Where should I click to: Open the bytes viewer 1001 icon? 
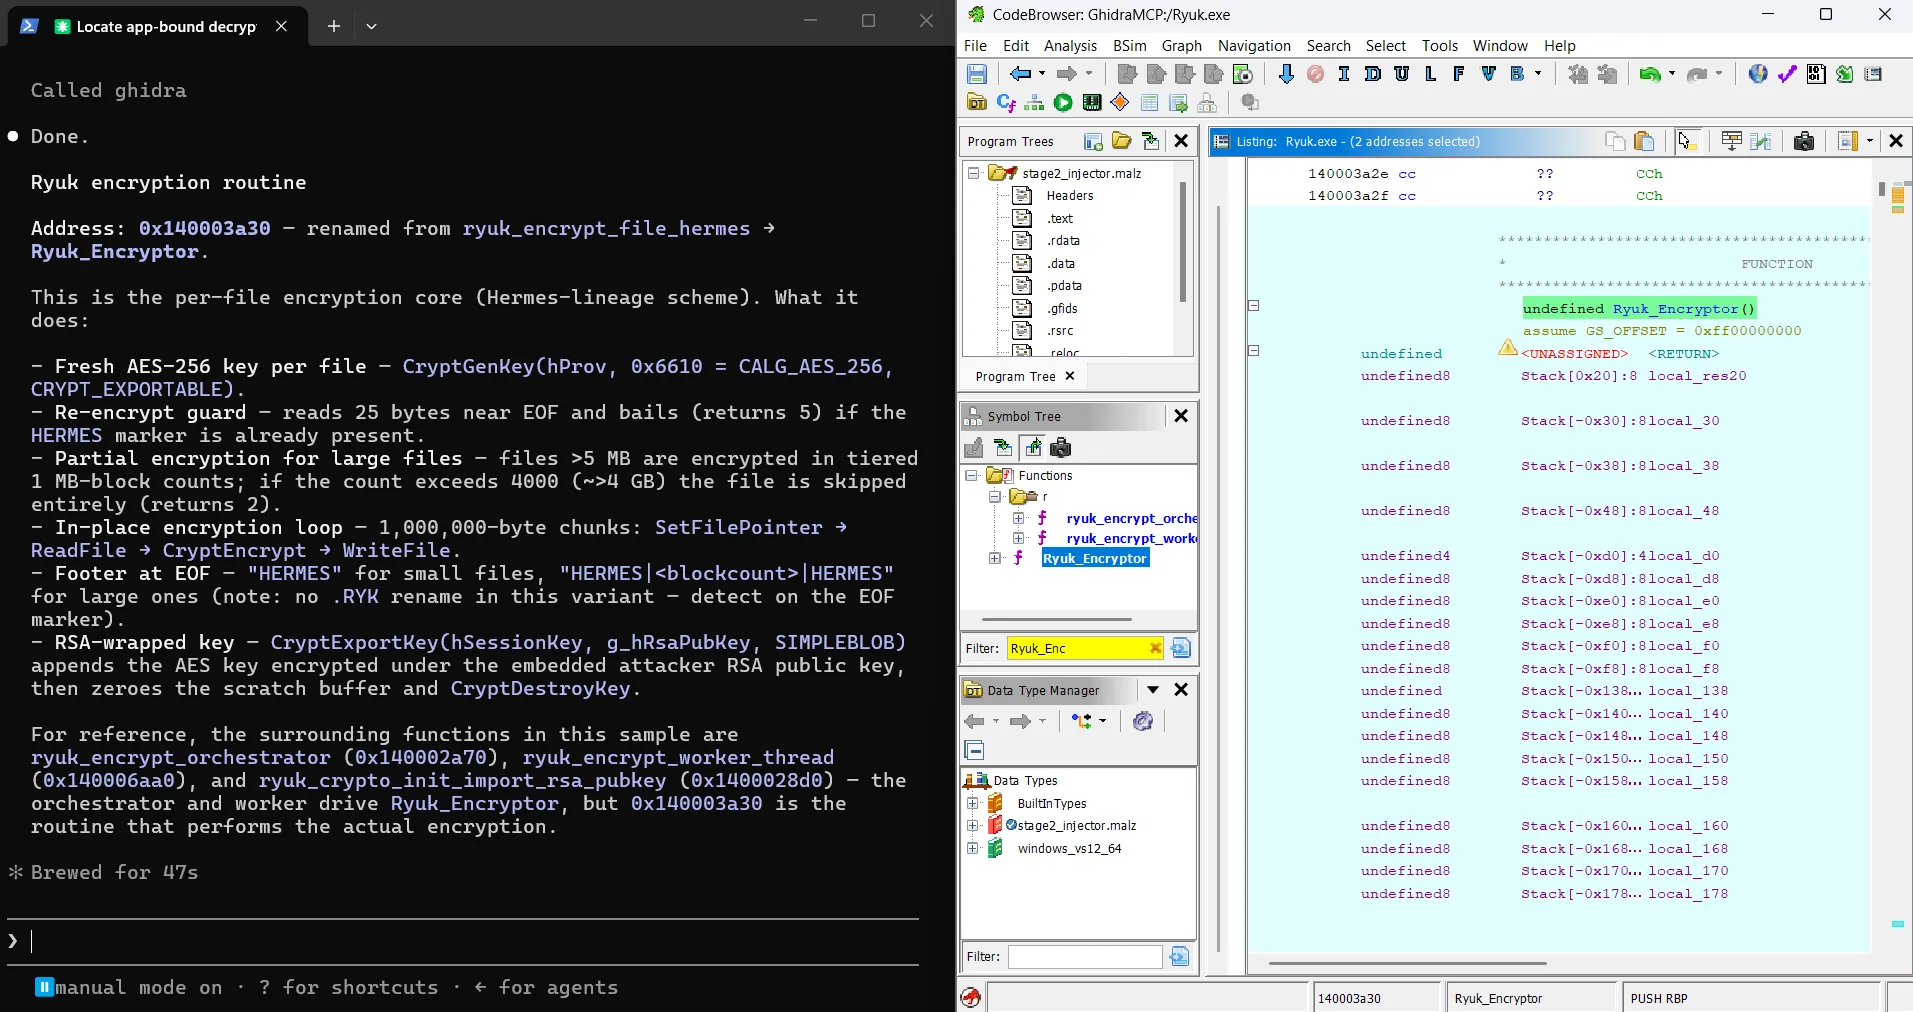point(1816,74)
